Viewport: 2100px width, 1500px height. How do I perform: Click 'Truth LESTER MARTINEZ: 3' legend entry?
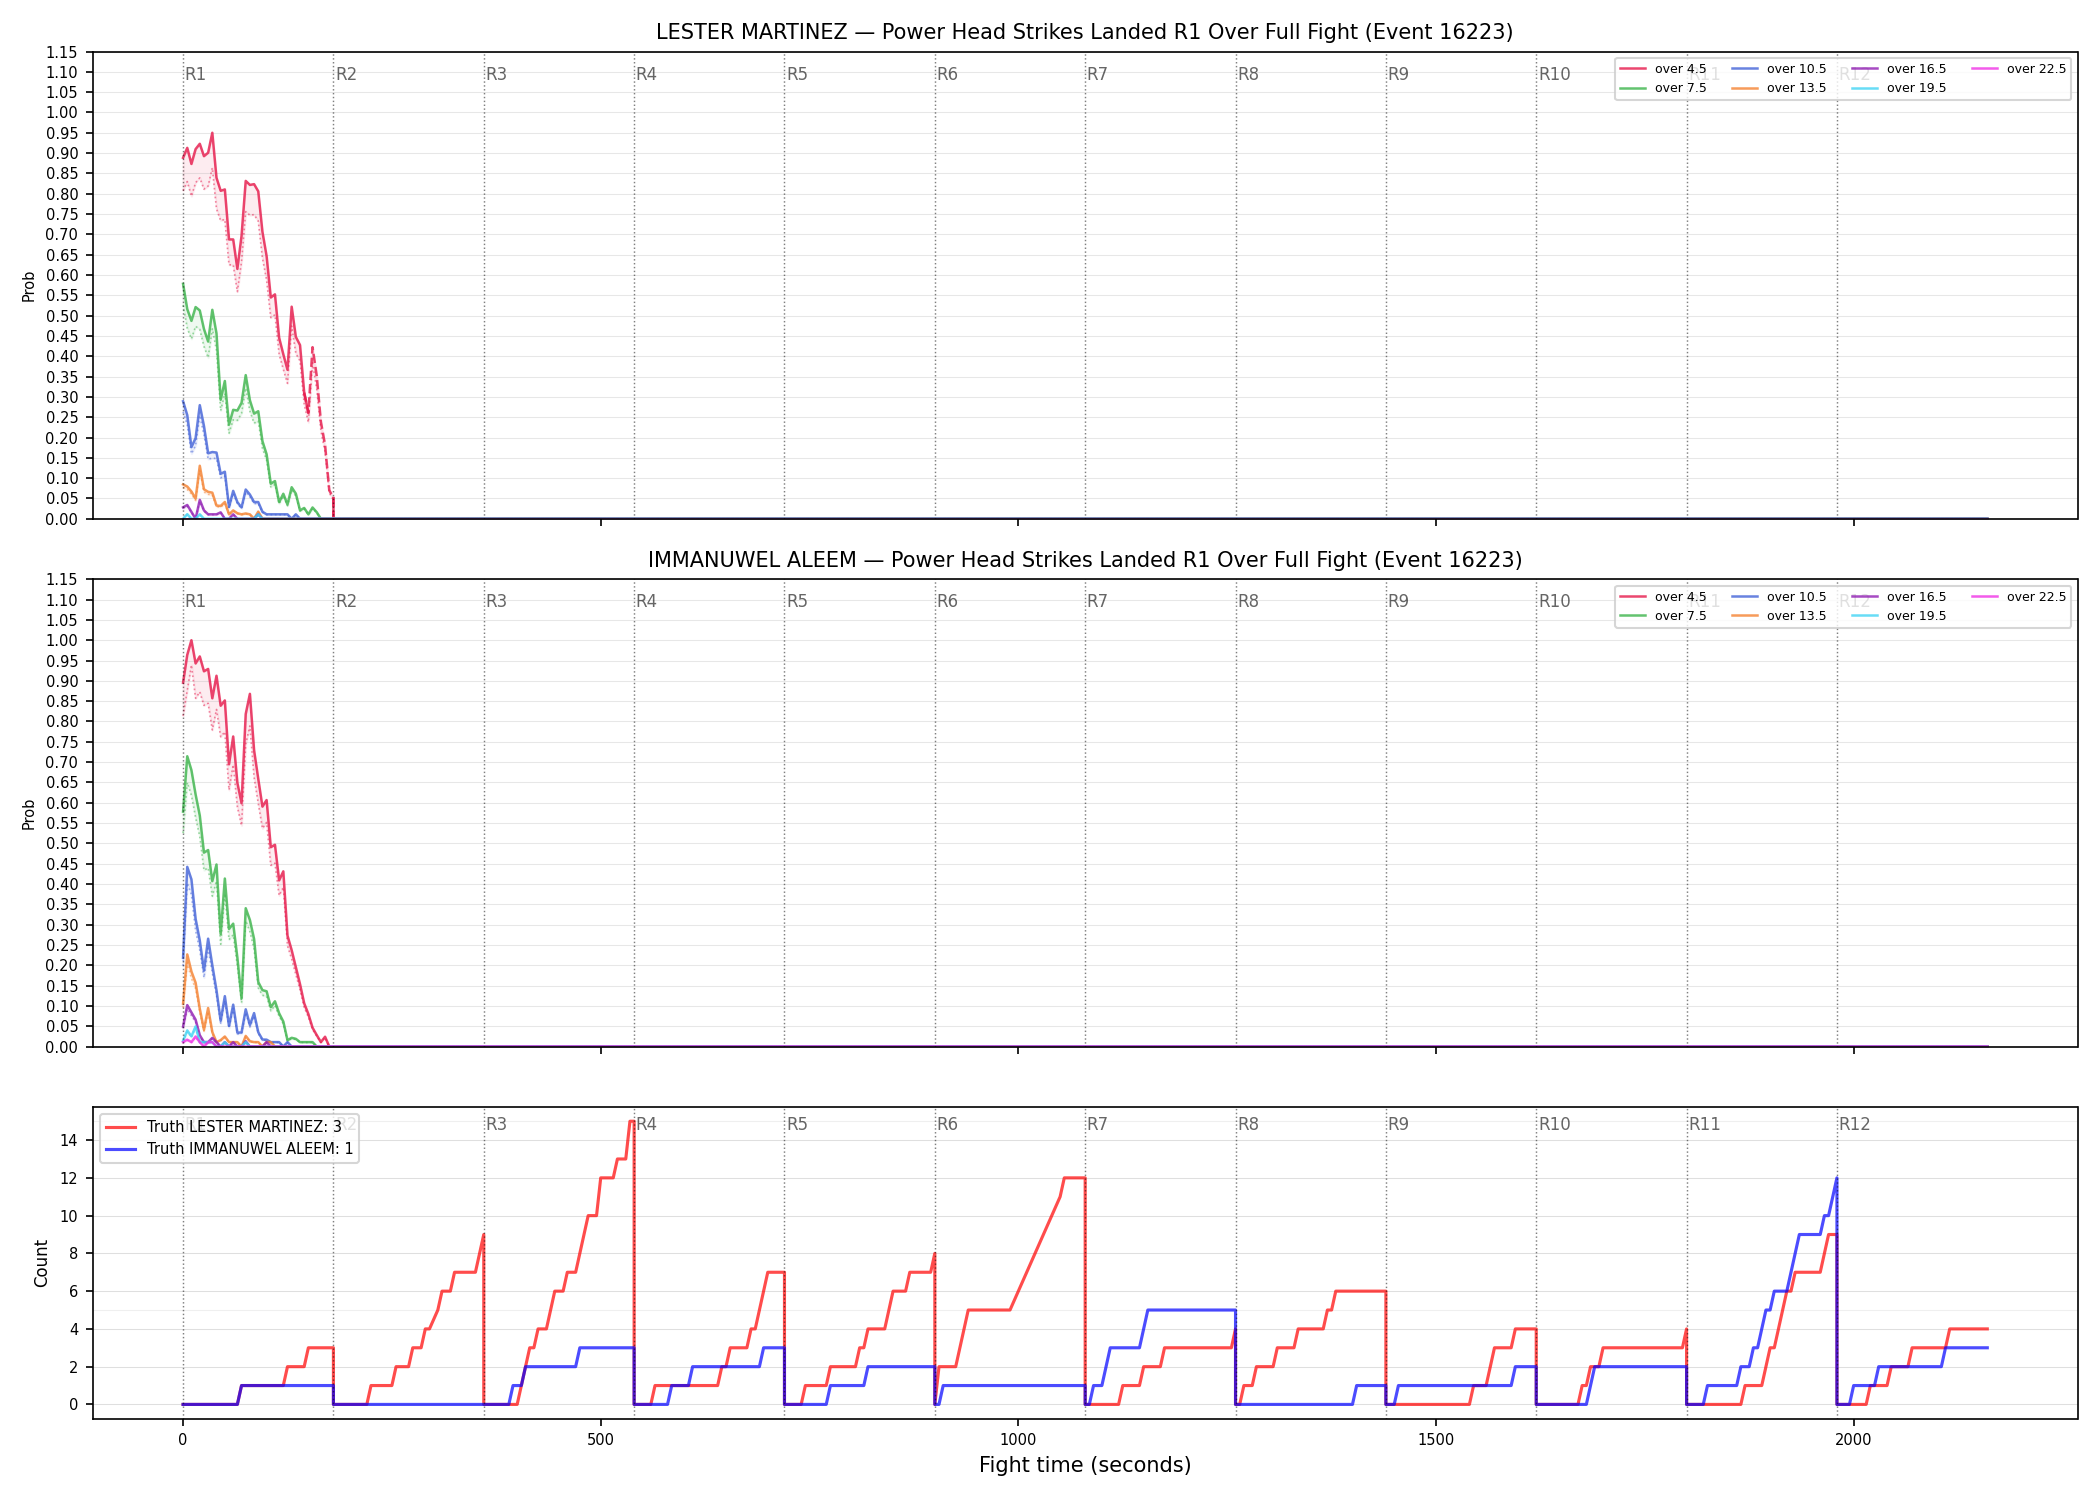tap(223, 1127)
